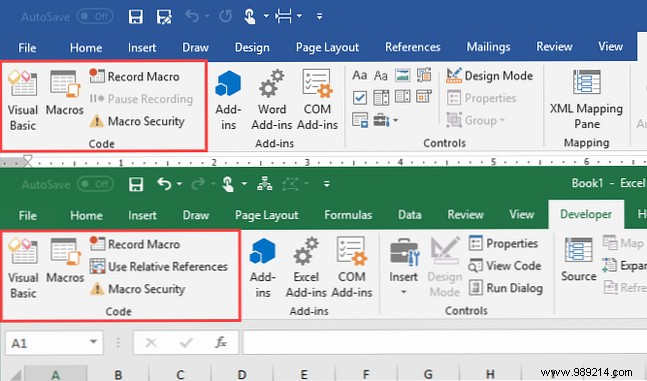Customize Word Quick Access Toolbar
Image resolution: width=647 pixels, height=381 pixels.
coord(319,17)
